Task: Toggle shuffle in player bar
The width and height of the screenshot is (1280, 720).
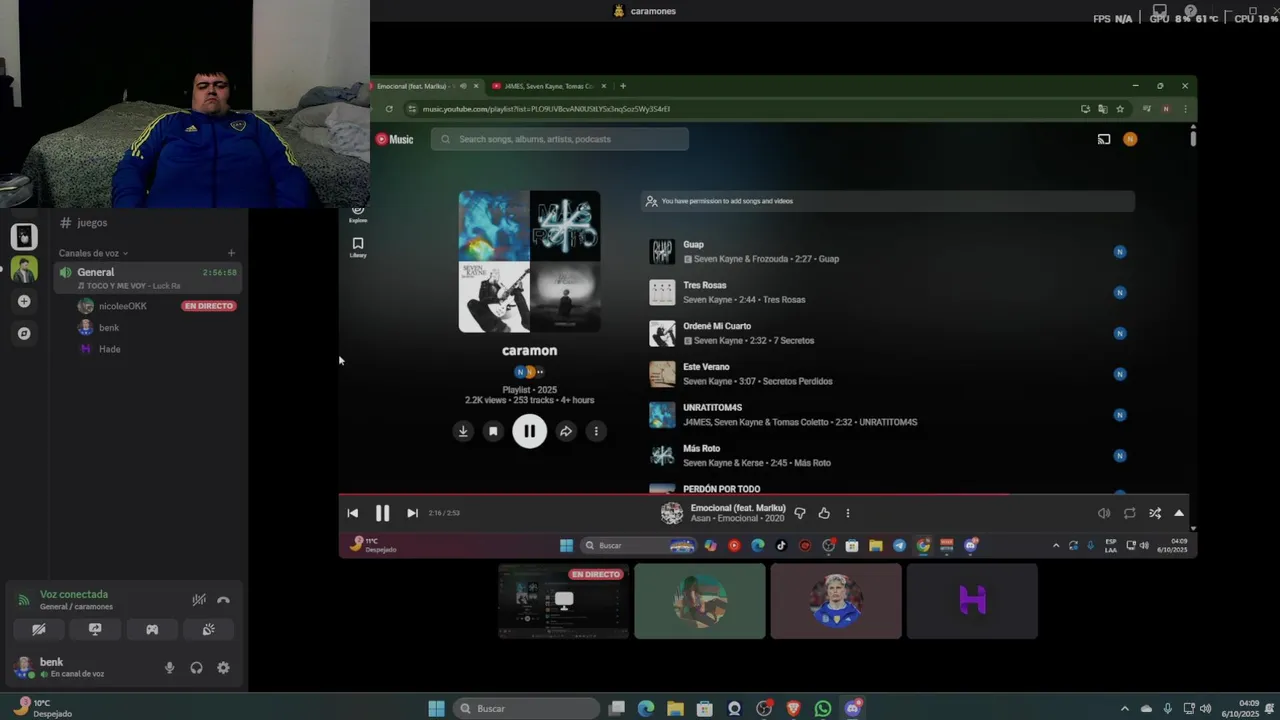Action: [x=1155, y=513]
